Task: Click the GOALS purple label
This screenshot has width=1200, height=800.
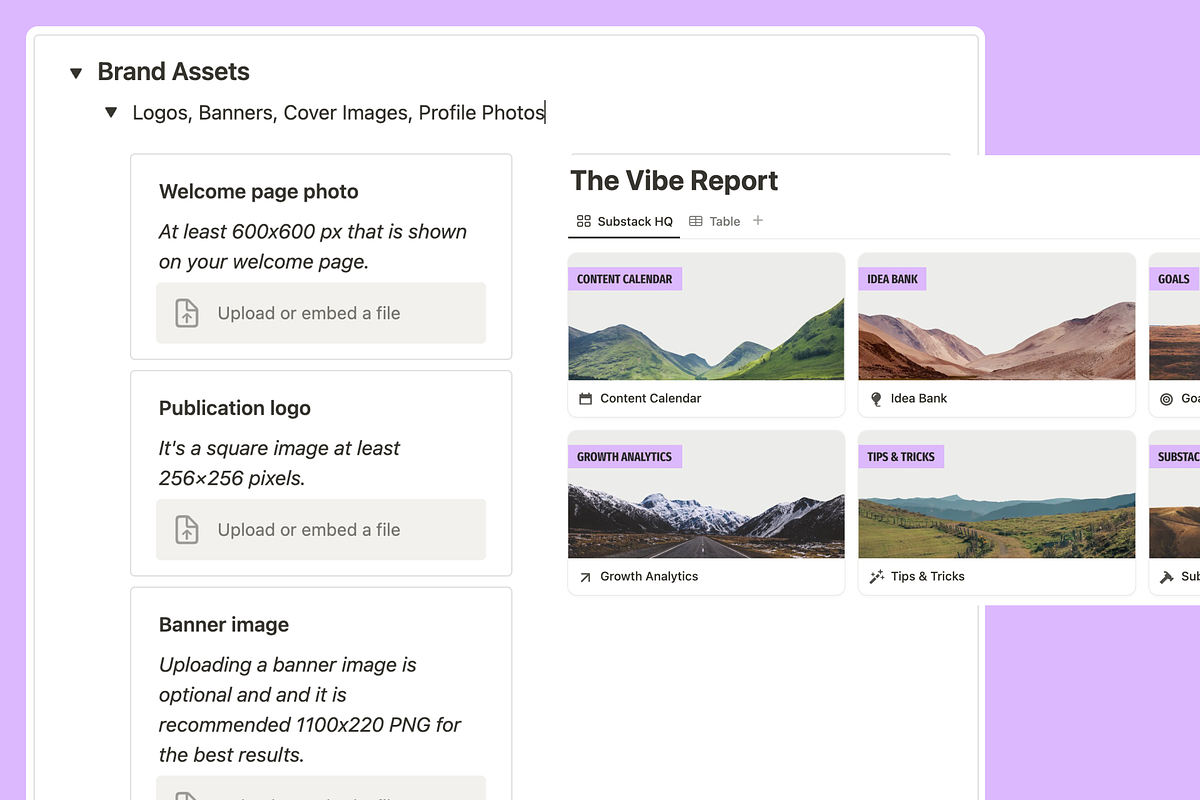Action: click(x=1175, y=279)
